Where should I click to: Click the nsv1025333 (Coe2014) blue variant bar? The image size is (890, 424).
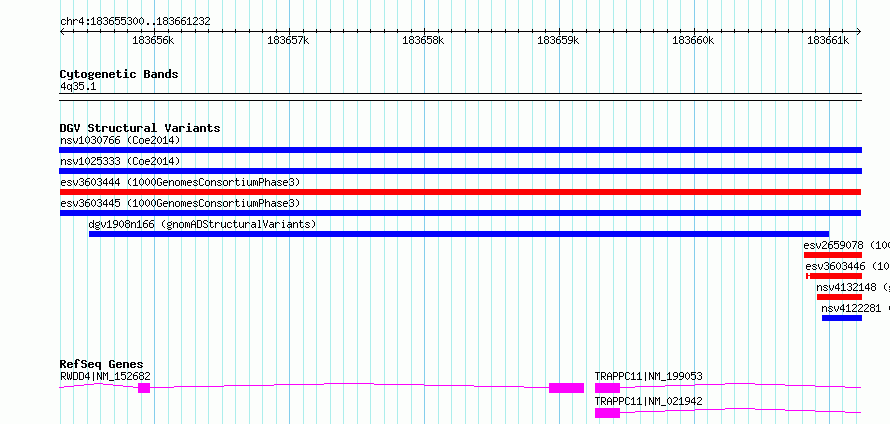[460, 171]
